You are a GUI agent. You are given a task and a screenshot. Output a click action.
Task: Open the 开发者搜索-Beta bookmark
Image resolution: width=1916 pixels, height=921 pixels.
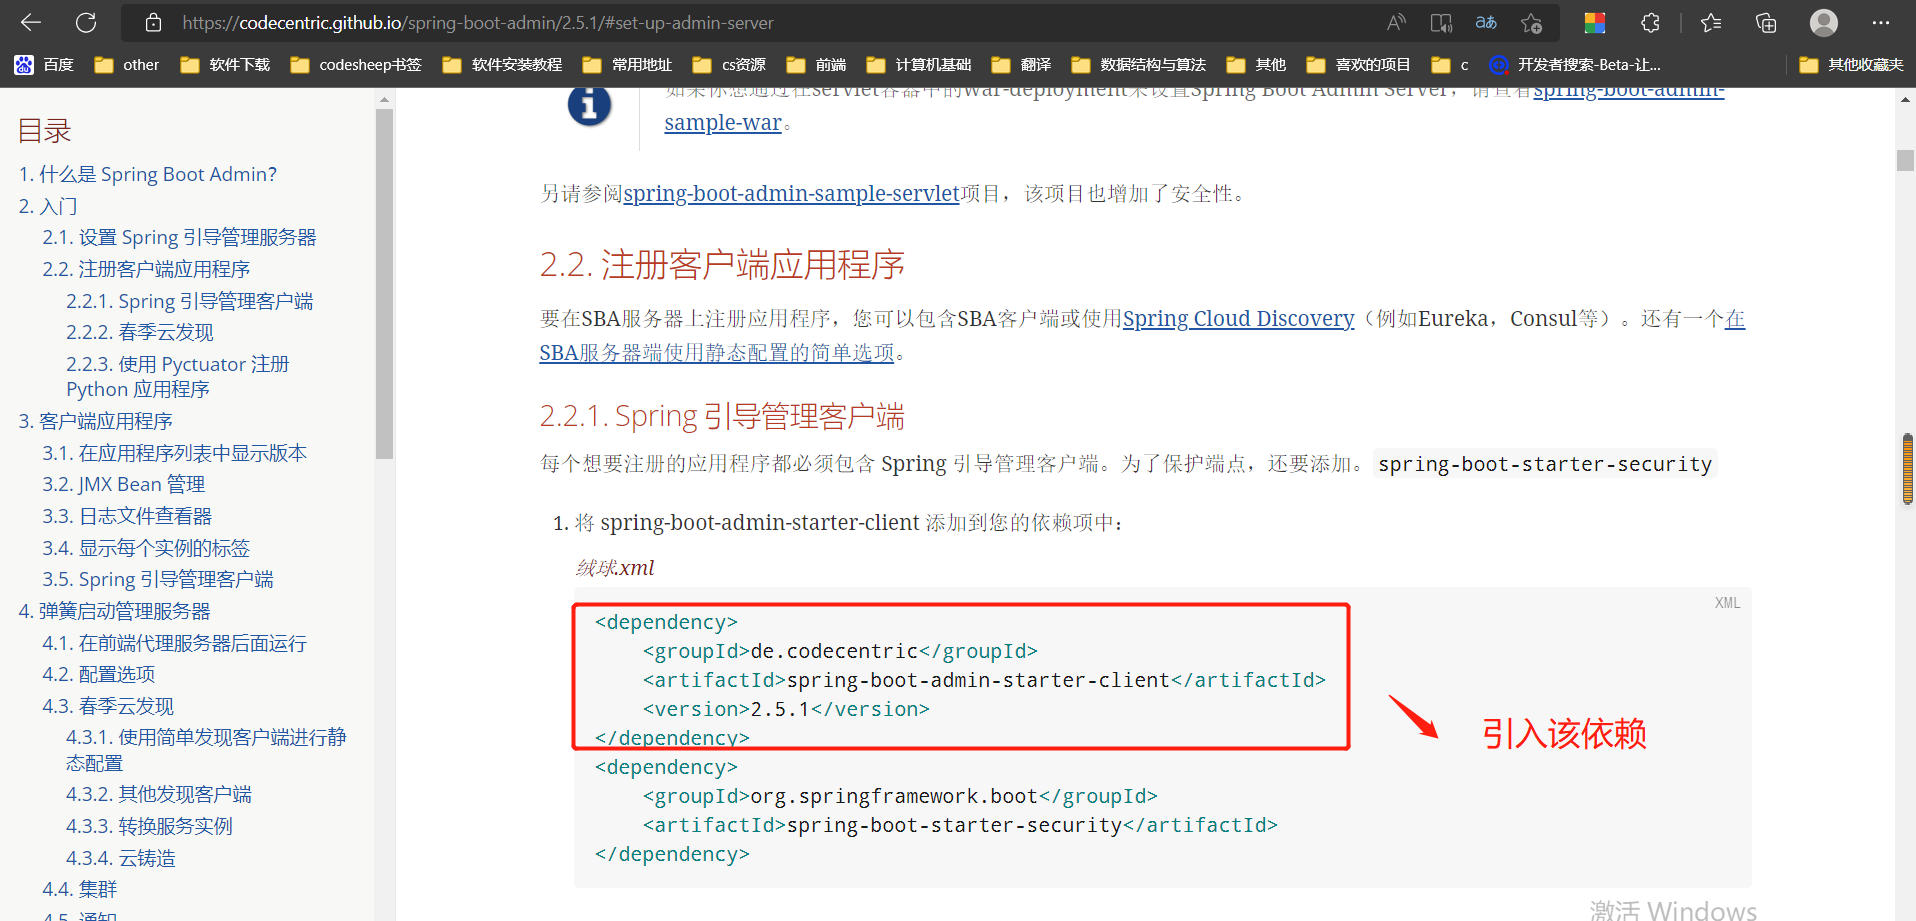[1576, 65]
